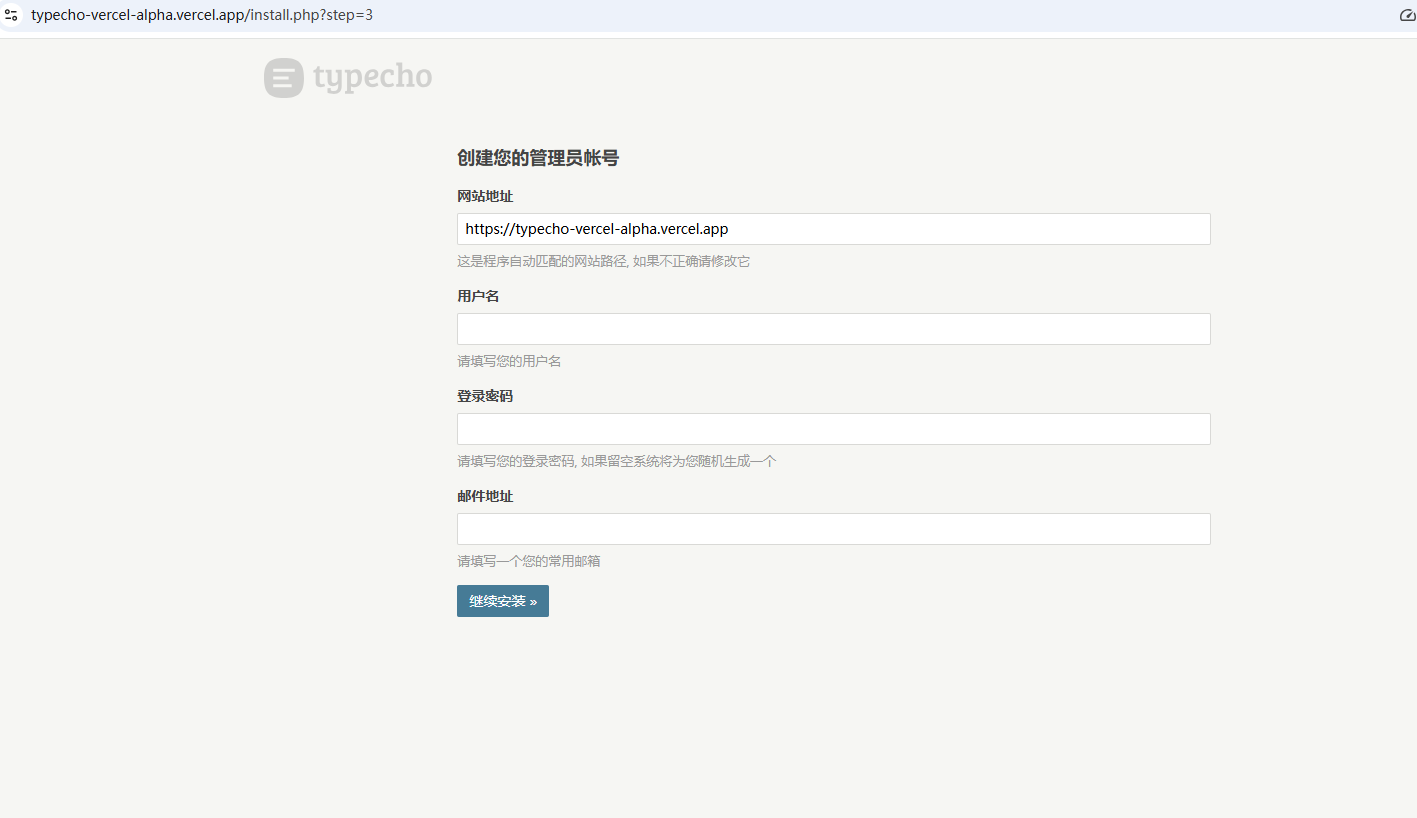Focus the 用户名 username input box
This screenshot has height=818, width=1417.
[833, 329]
